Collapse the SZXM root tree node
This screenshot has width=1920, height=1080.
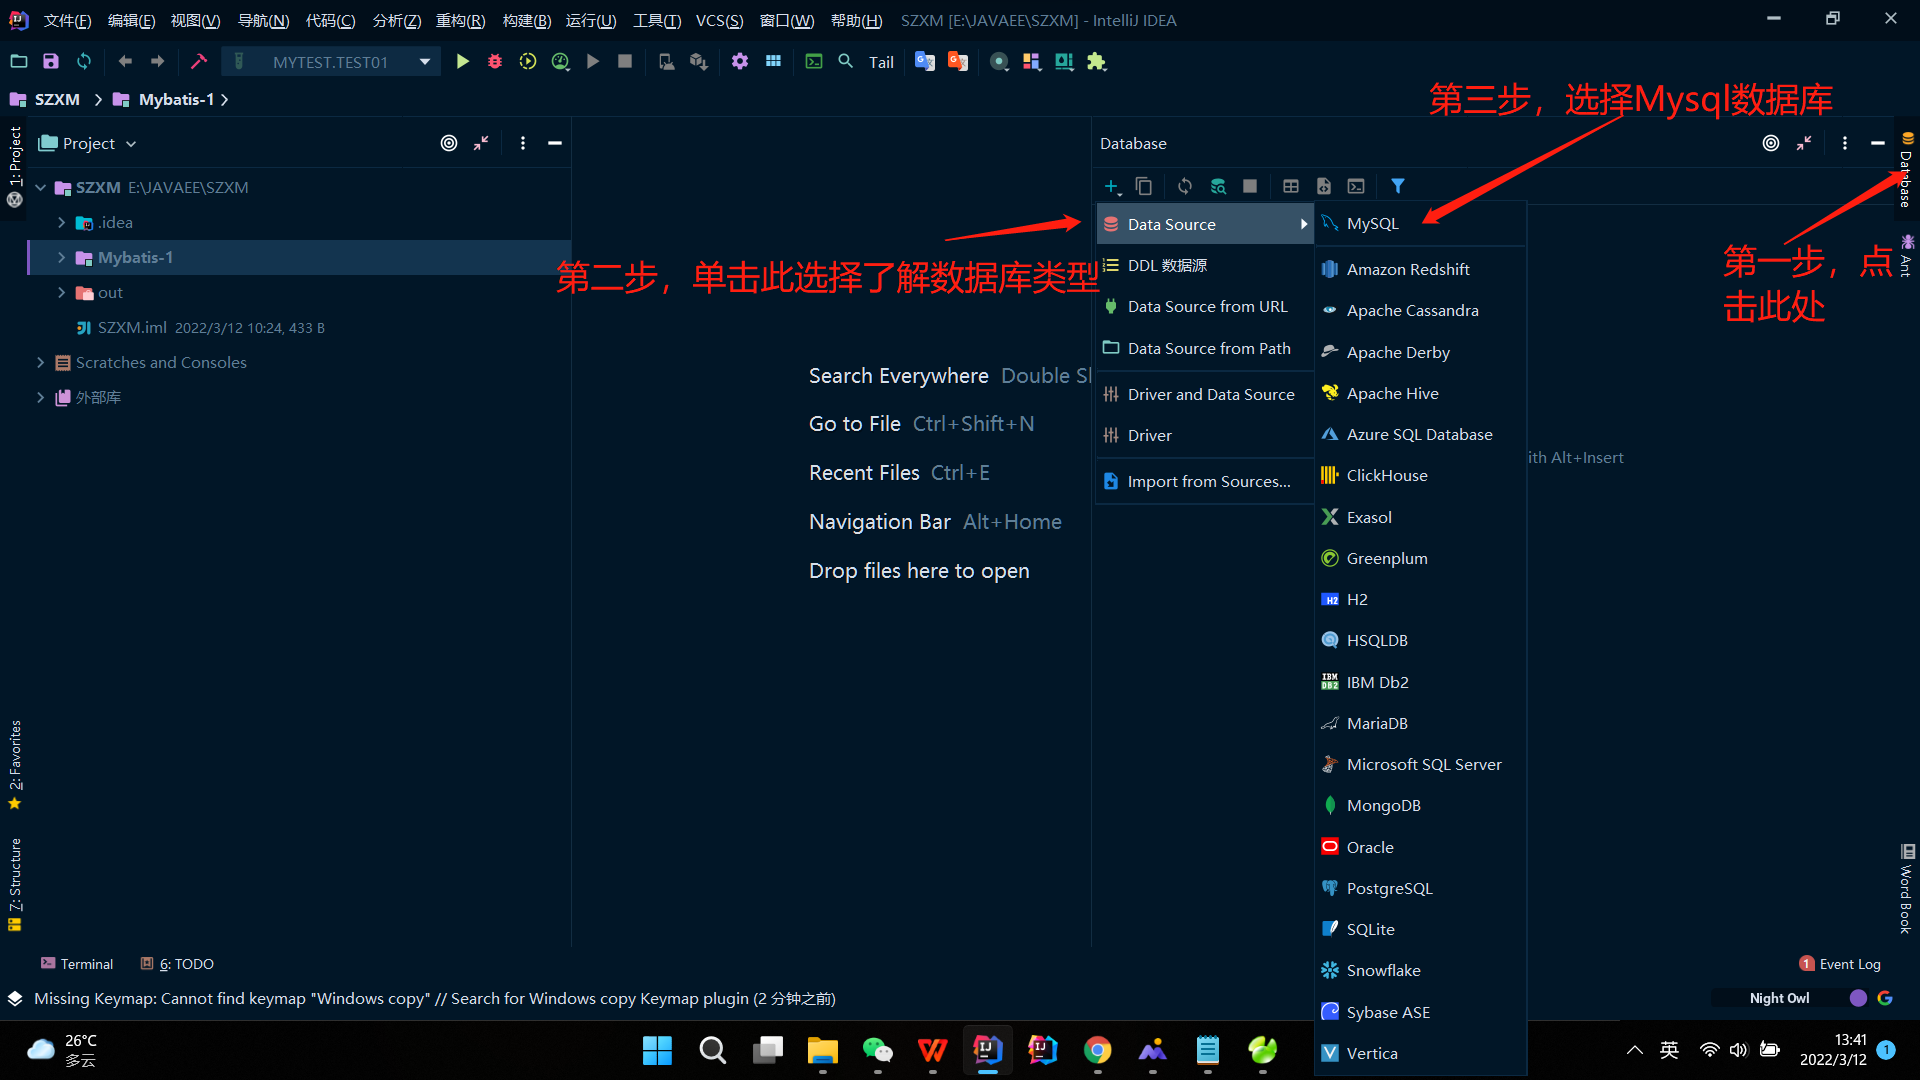click(41, 187)
